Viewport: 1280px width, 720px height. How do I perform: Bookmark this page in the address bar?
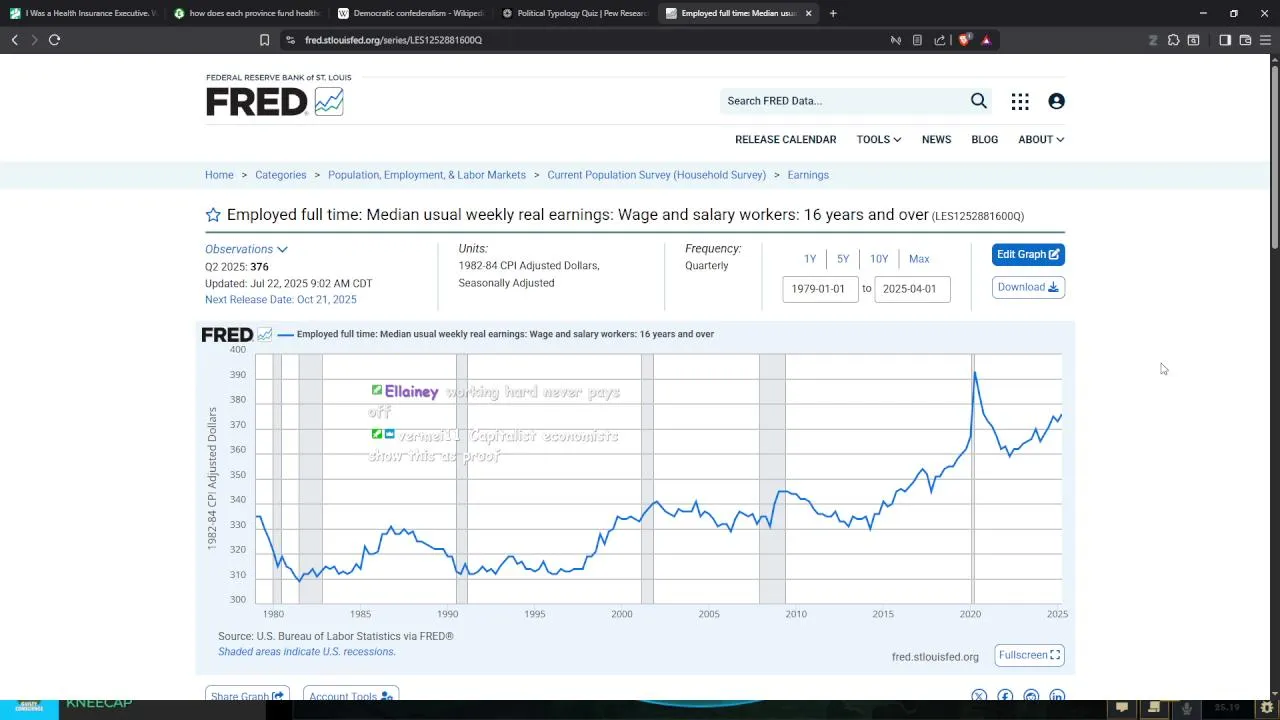(x=264, y=40)
